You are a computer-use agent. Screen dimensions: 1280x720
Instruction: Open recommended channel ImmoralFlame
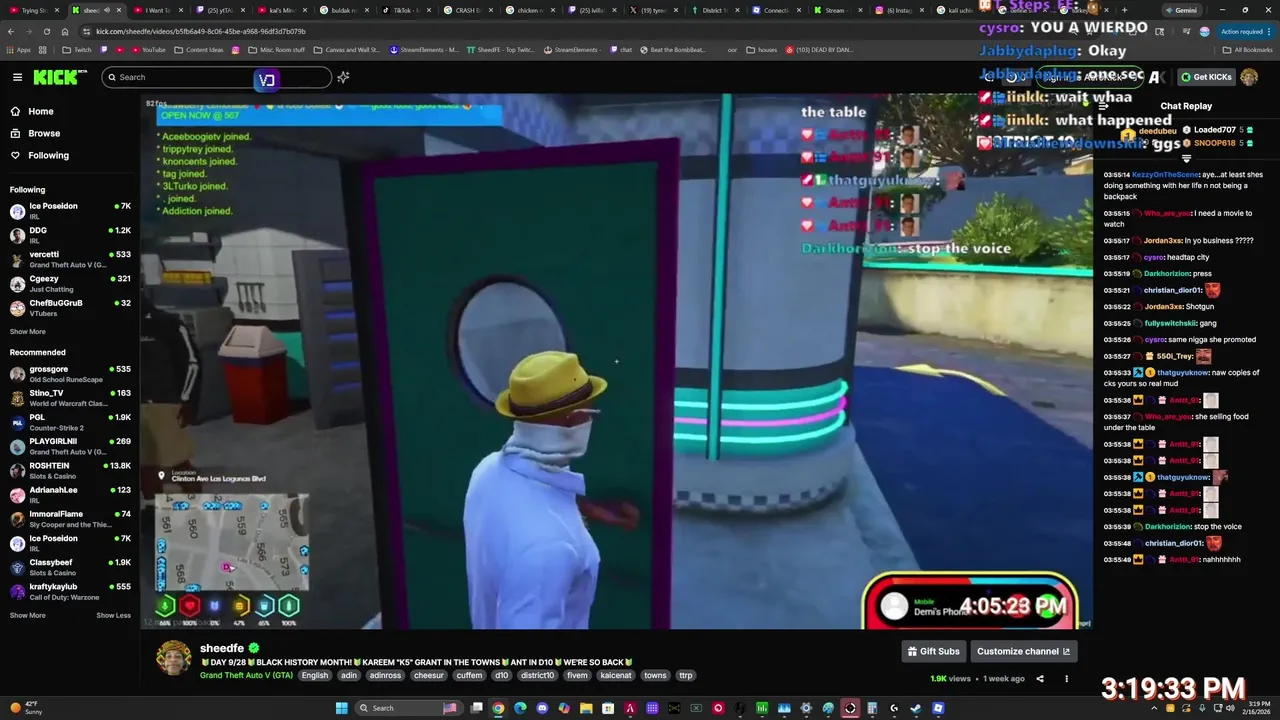pos(70,518)
